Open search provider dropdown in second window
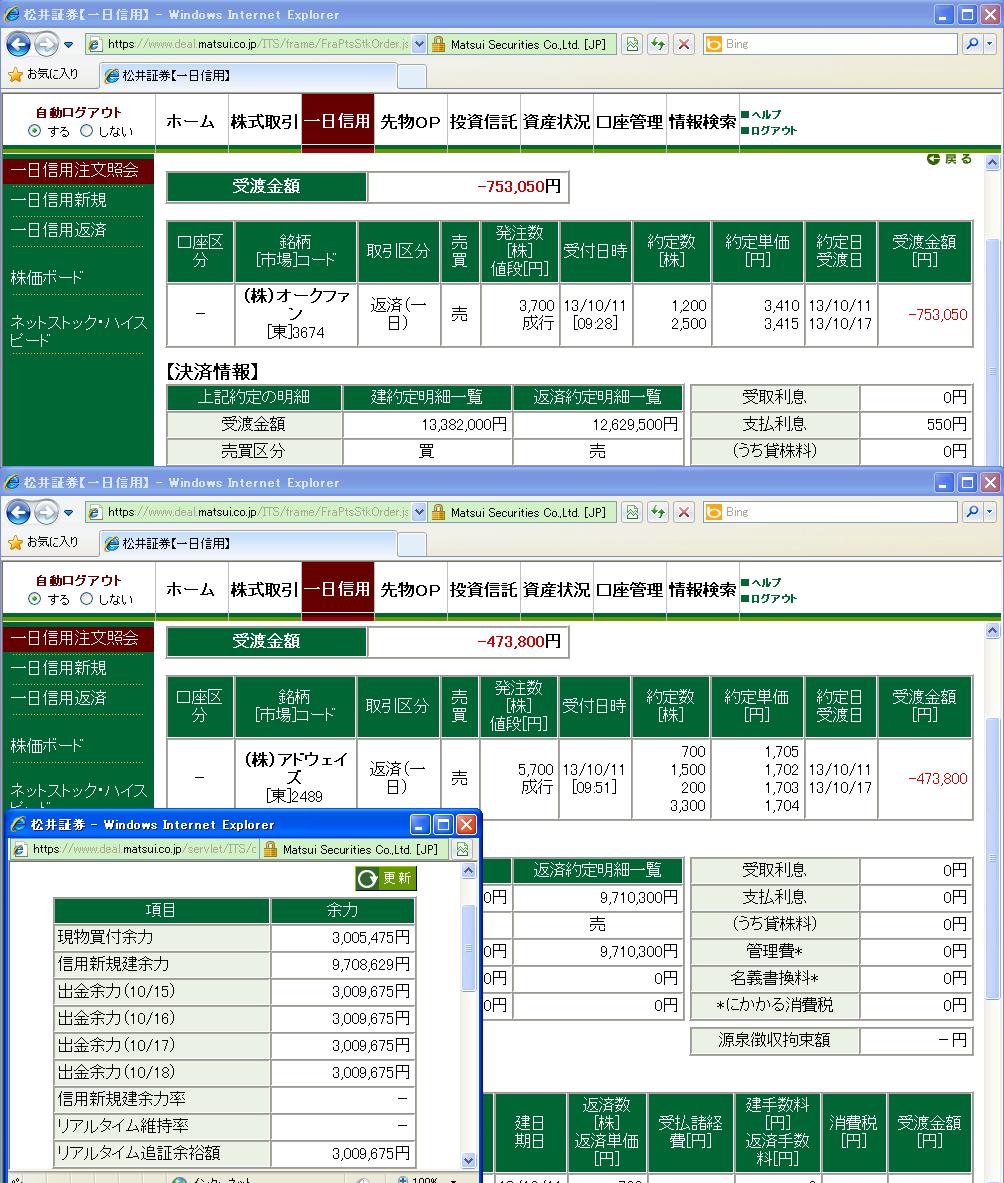 click(990, 512)
